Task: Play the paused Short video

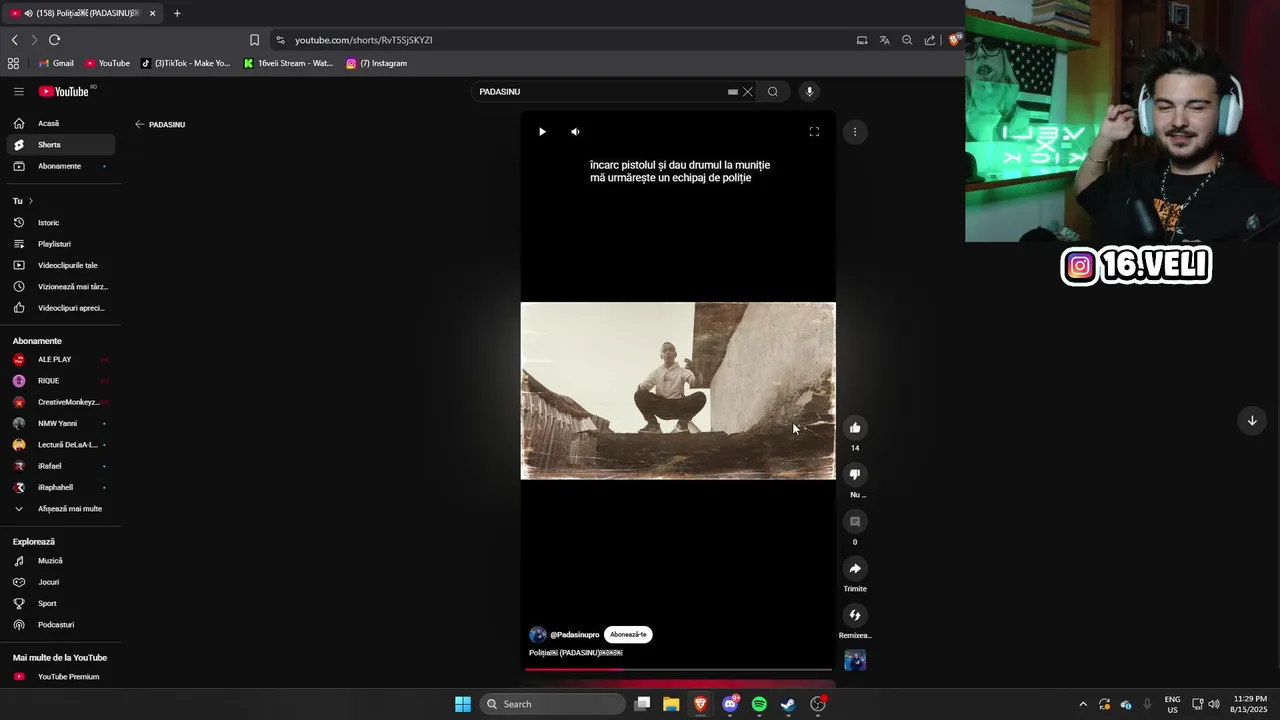Action: [542, 132]
